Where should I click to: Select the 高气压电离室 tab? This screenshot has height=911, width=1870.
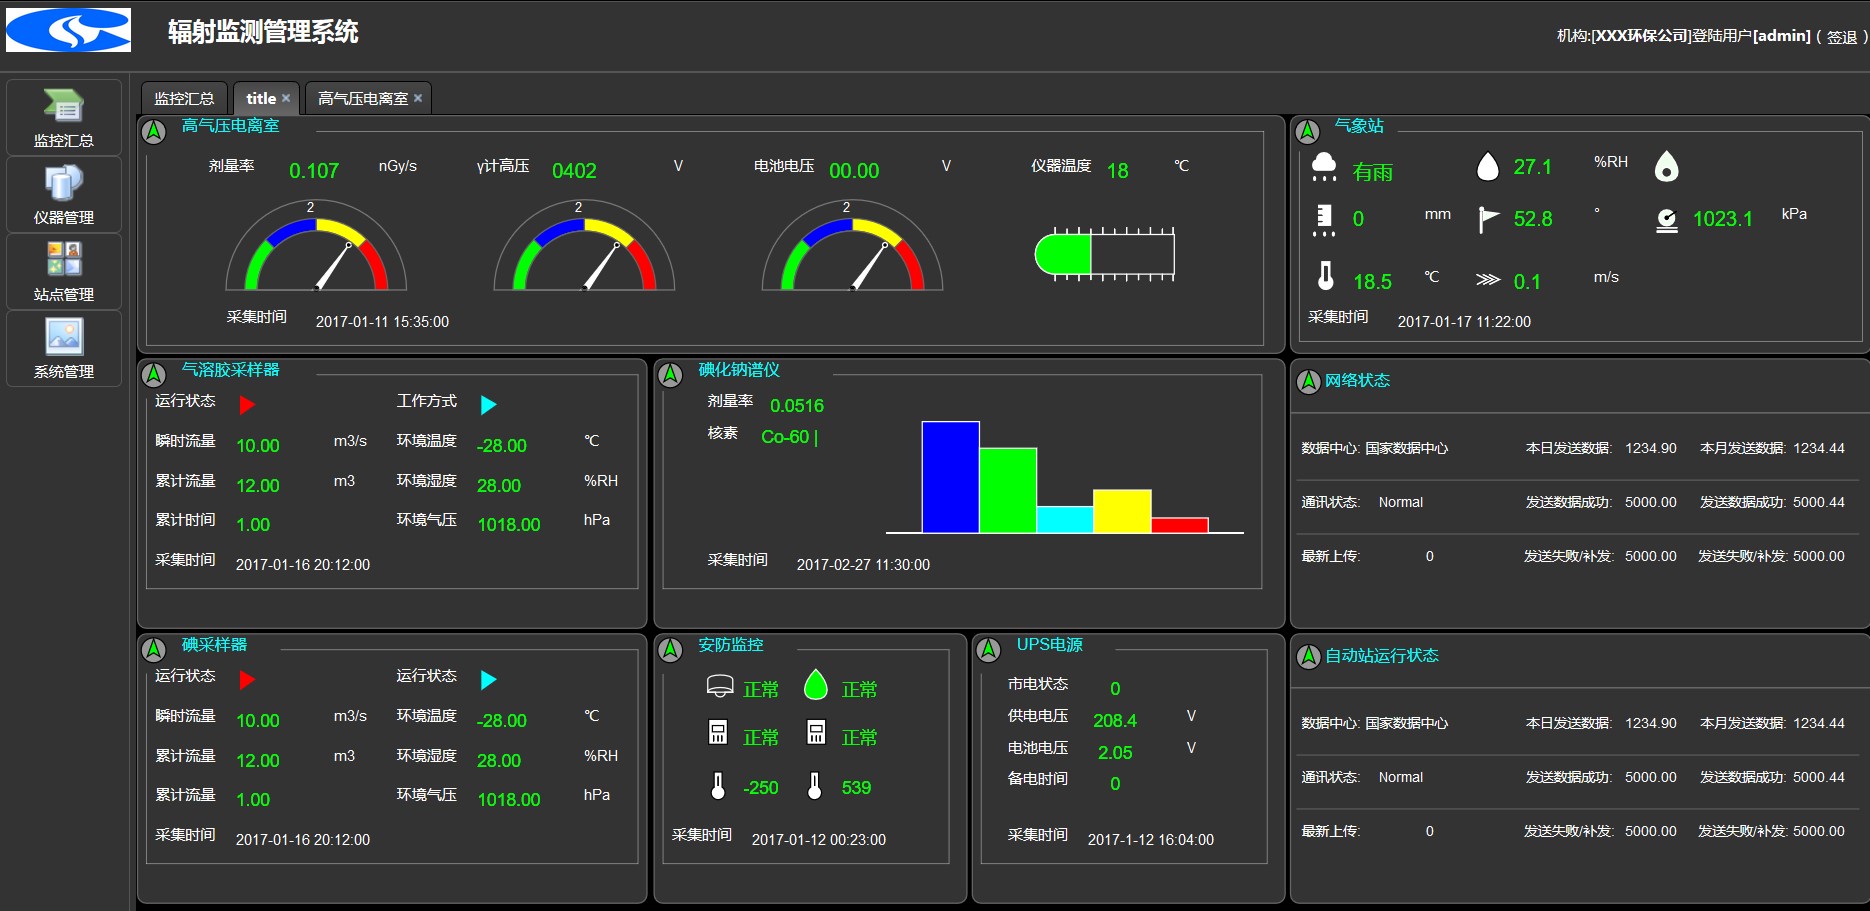(362, 98)
